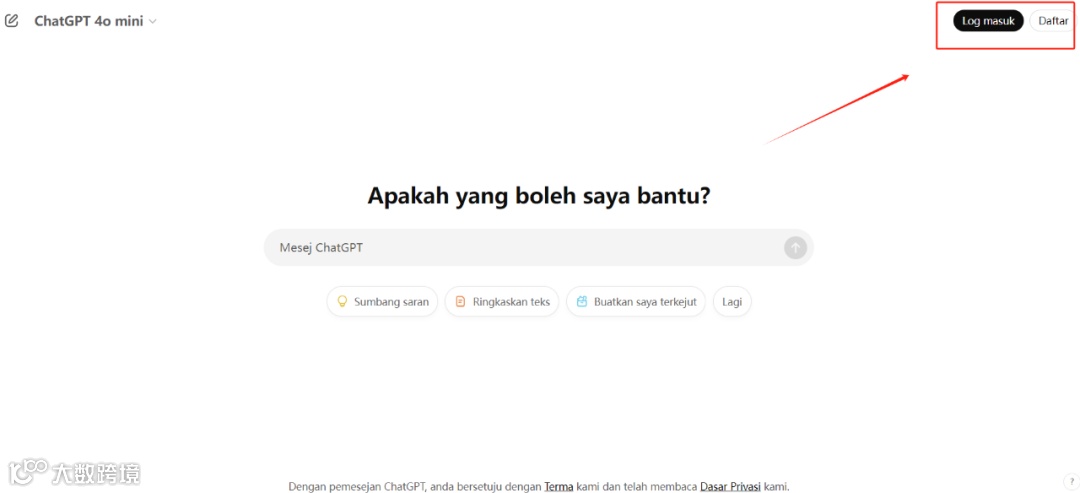Open the ChatGPT 4o mini model dropdown
Image resolution: width=1080 pixels, height=493 pixels.
[96, 21]
